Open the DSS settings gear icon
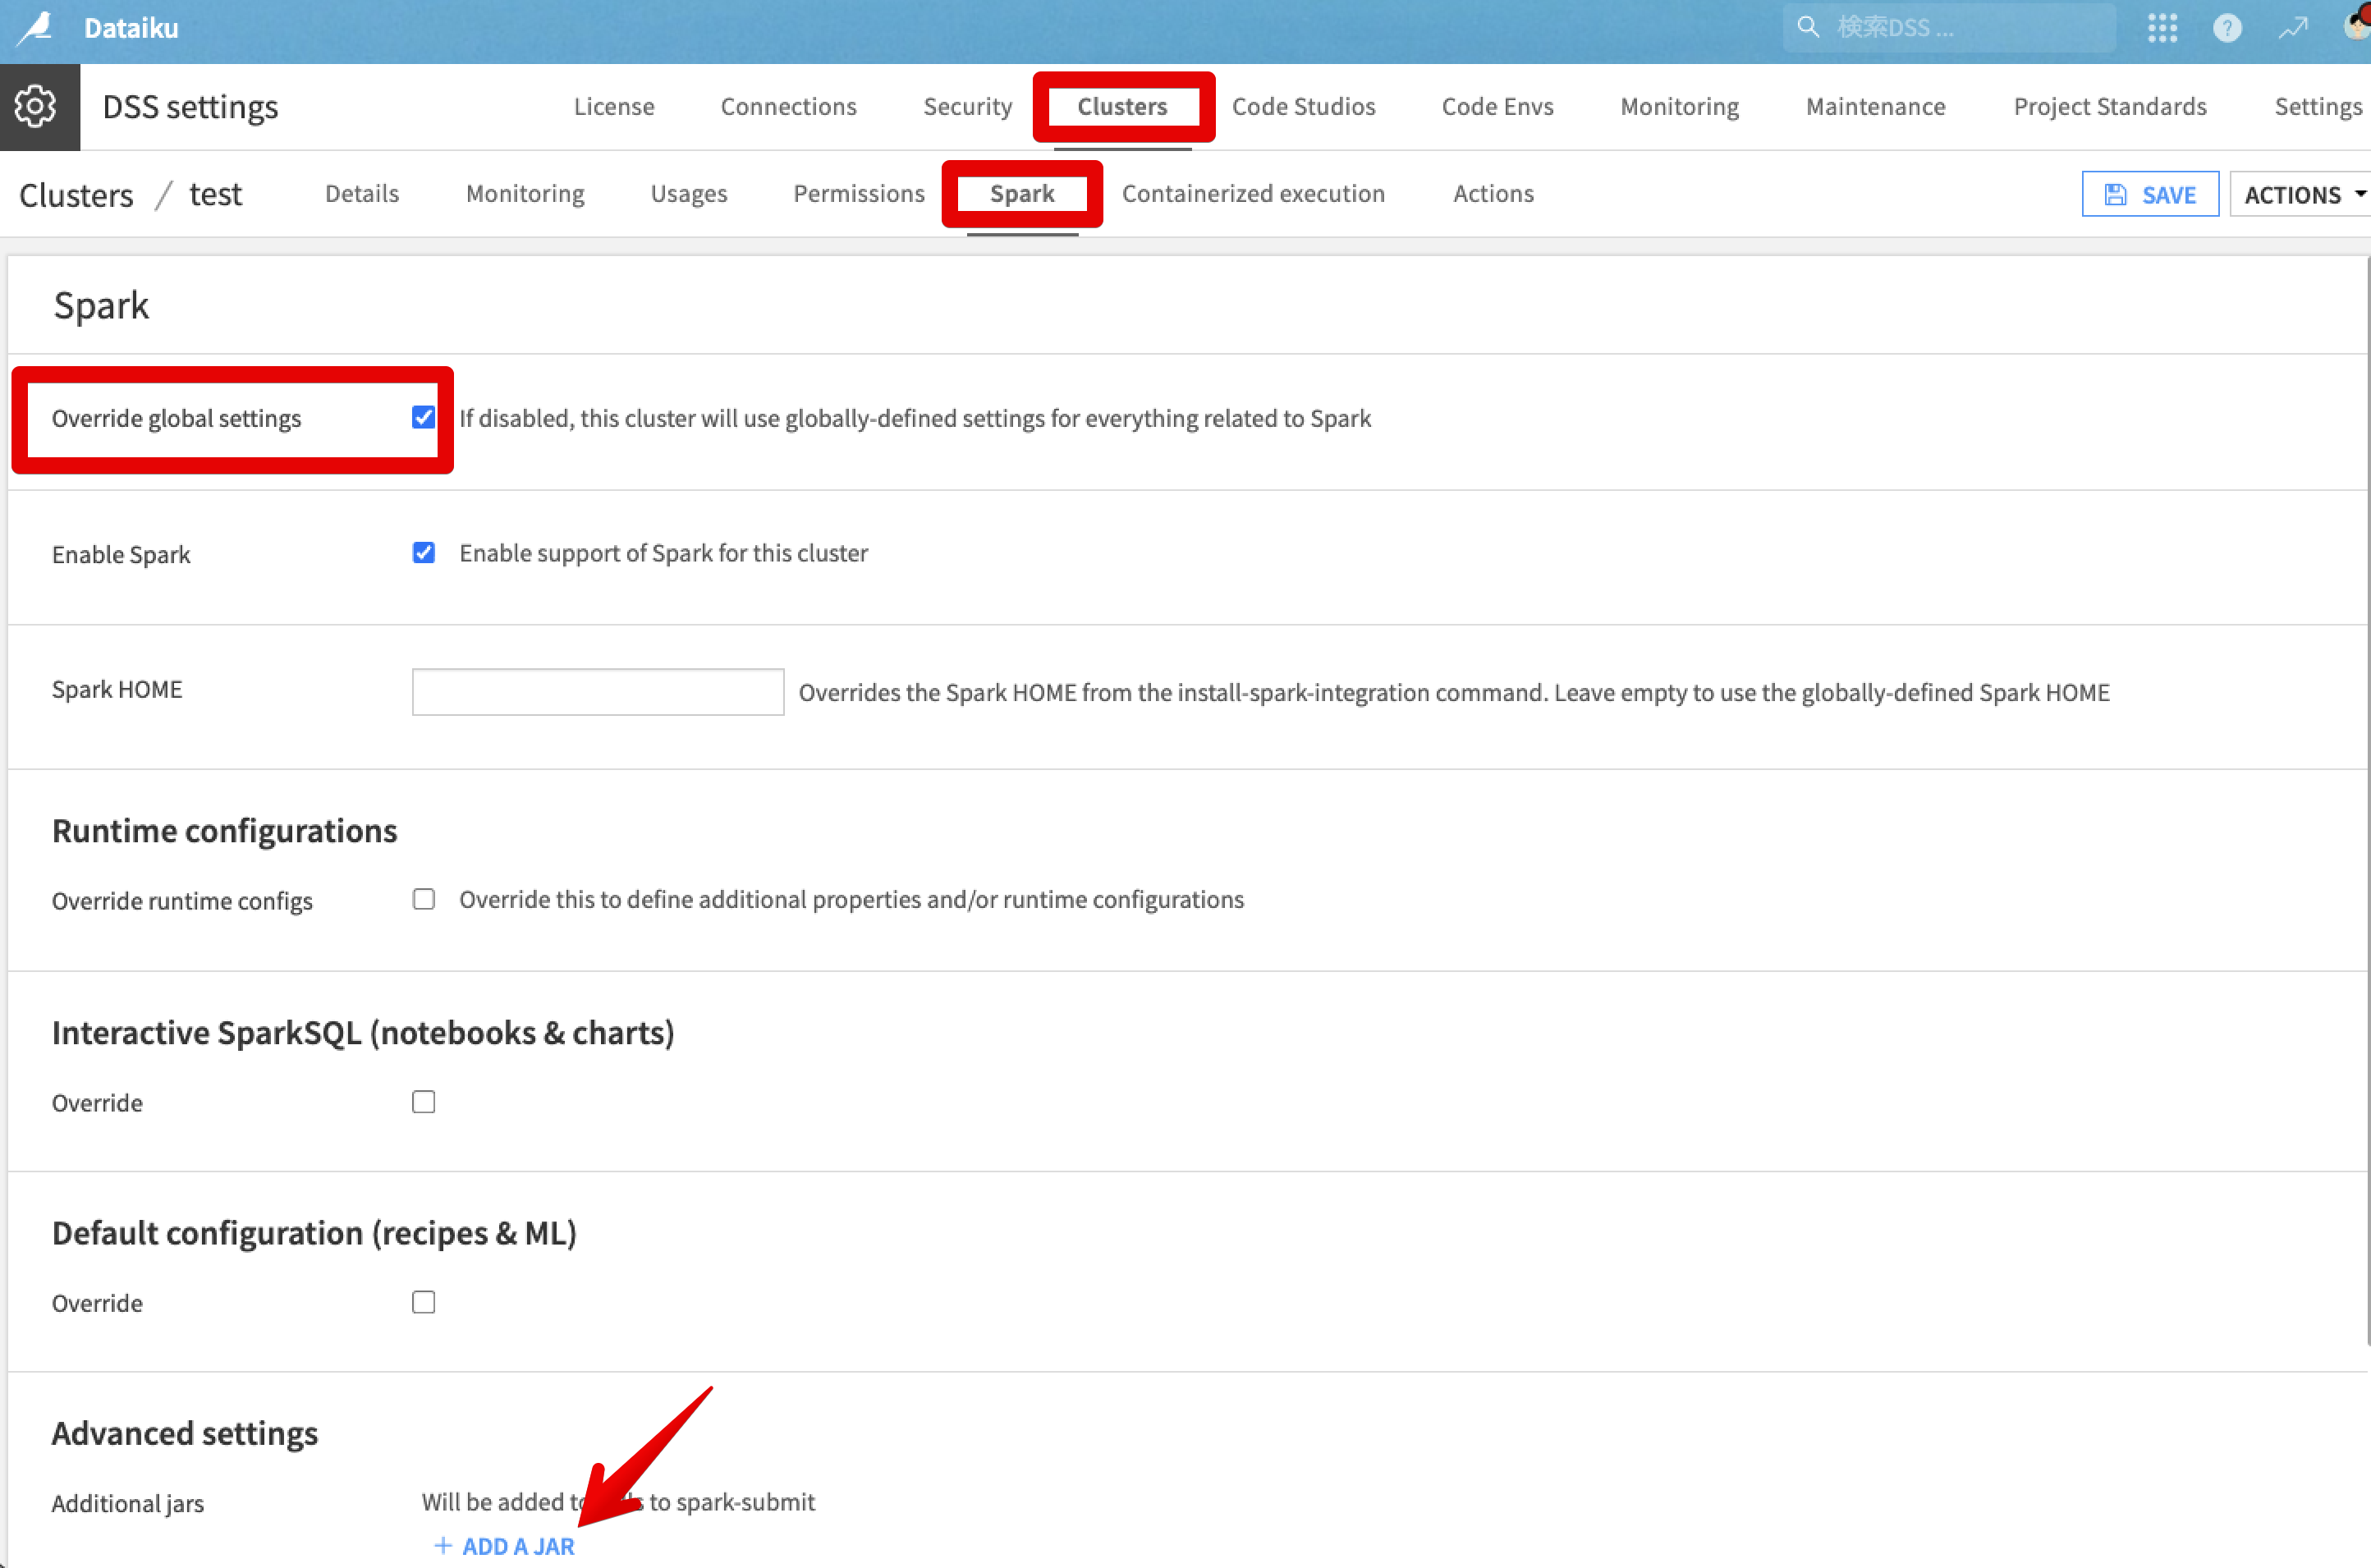Screen dimensions: 2371x1568 click(x=37, y=106)
